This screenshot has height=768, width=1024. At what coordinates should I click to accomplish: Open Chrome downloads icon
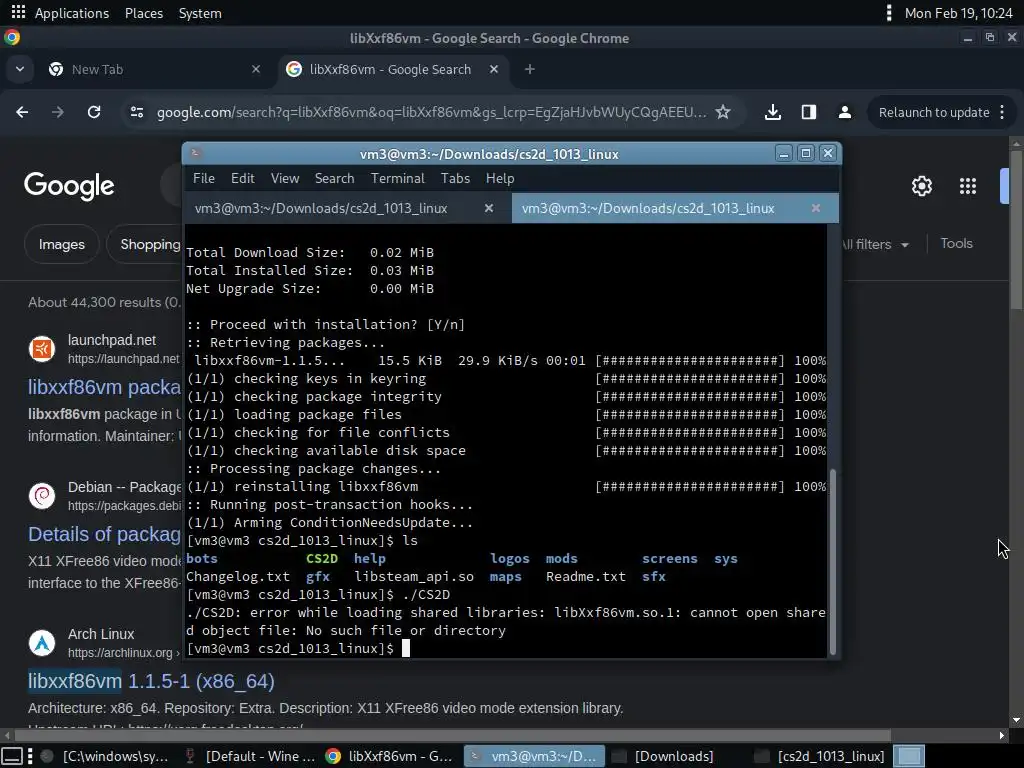click(773, 112)
